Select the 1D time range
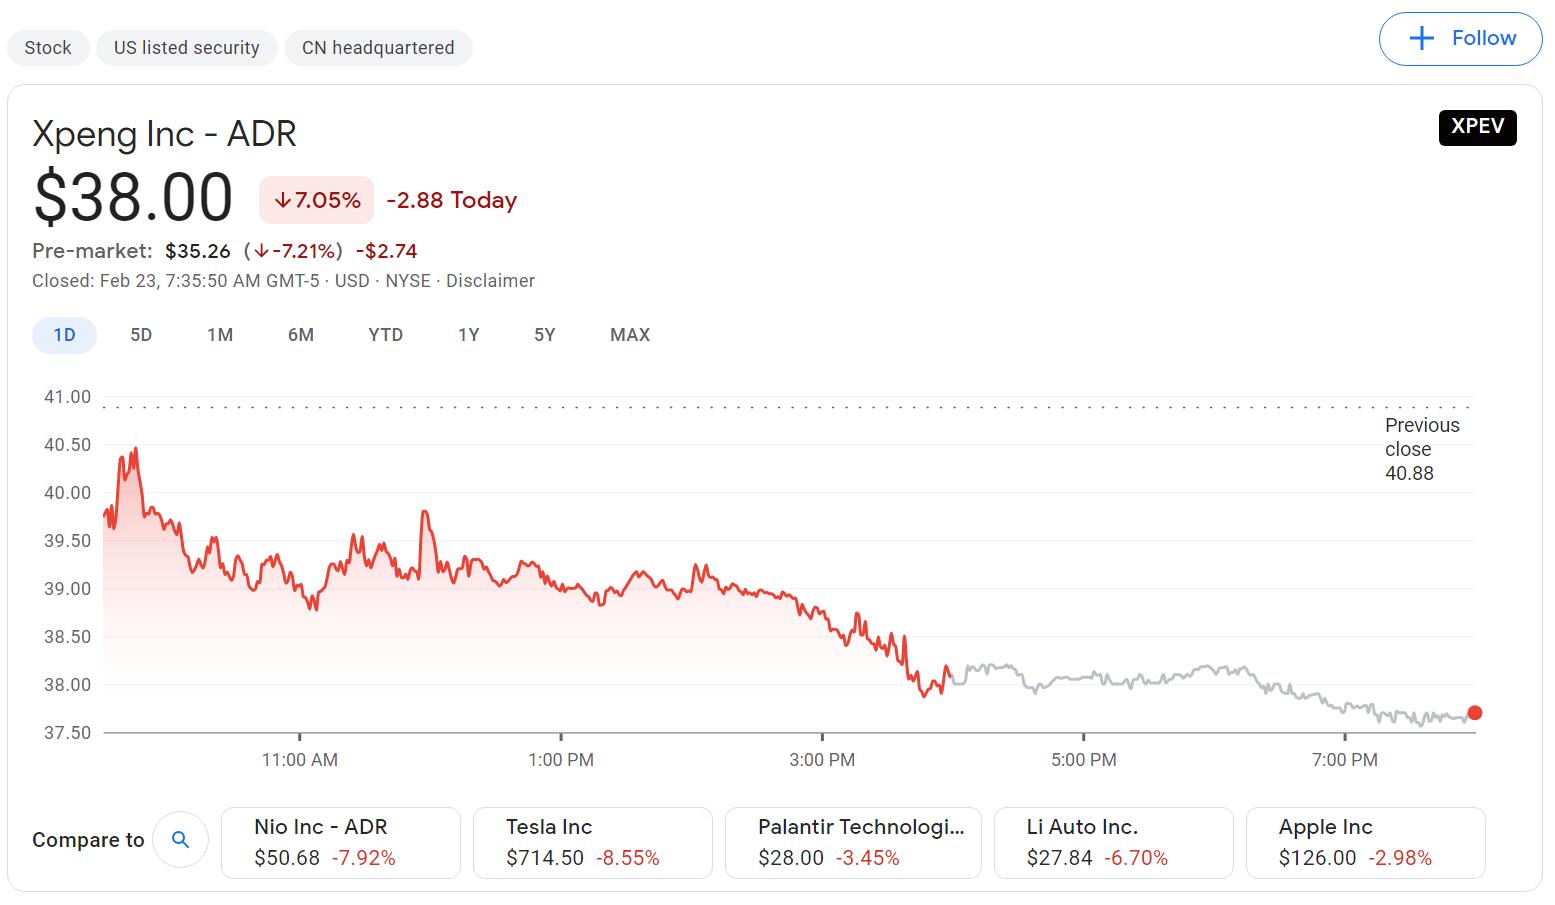Viewport: 1555px width, 905px height. [64, 335]
